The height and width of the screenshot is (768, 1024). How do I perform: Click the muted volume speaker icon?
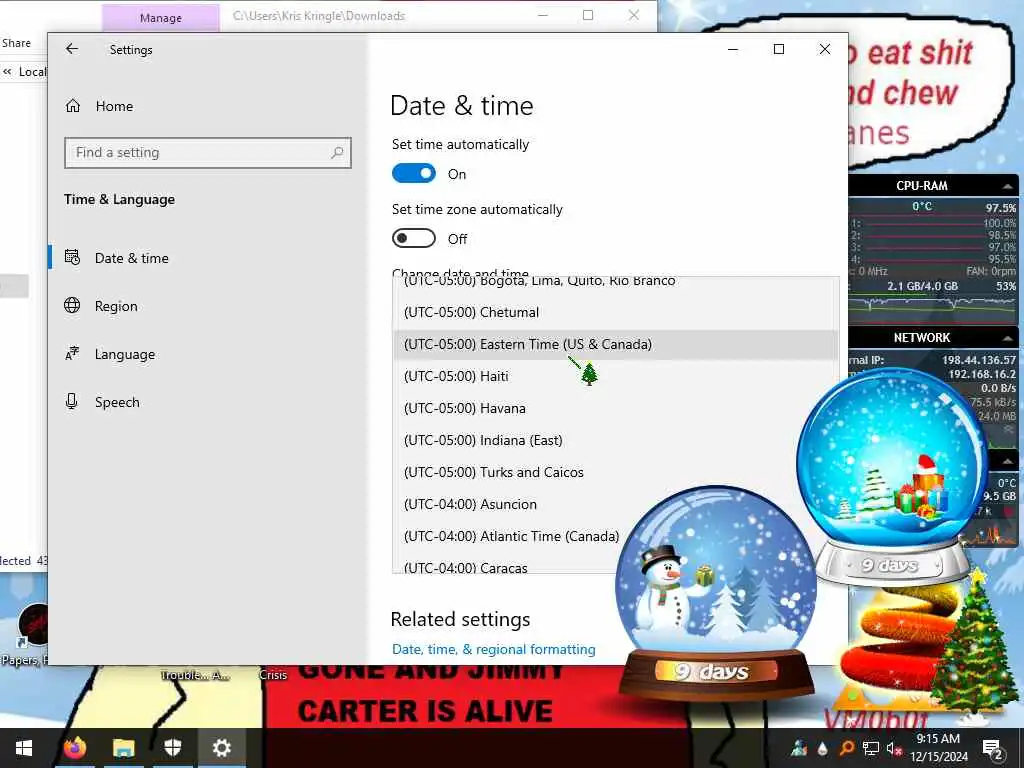(894, 748)
